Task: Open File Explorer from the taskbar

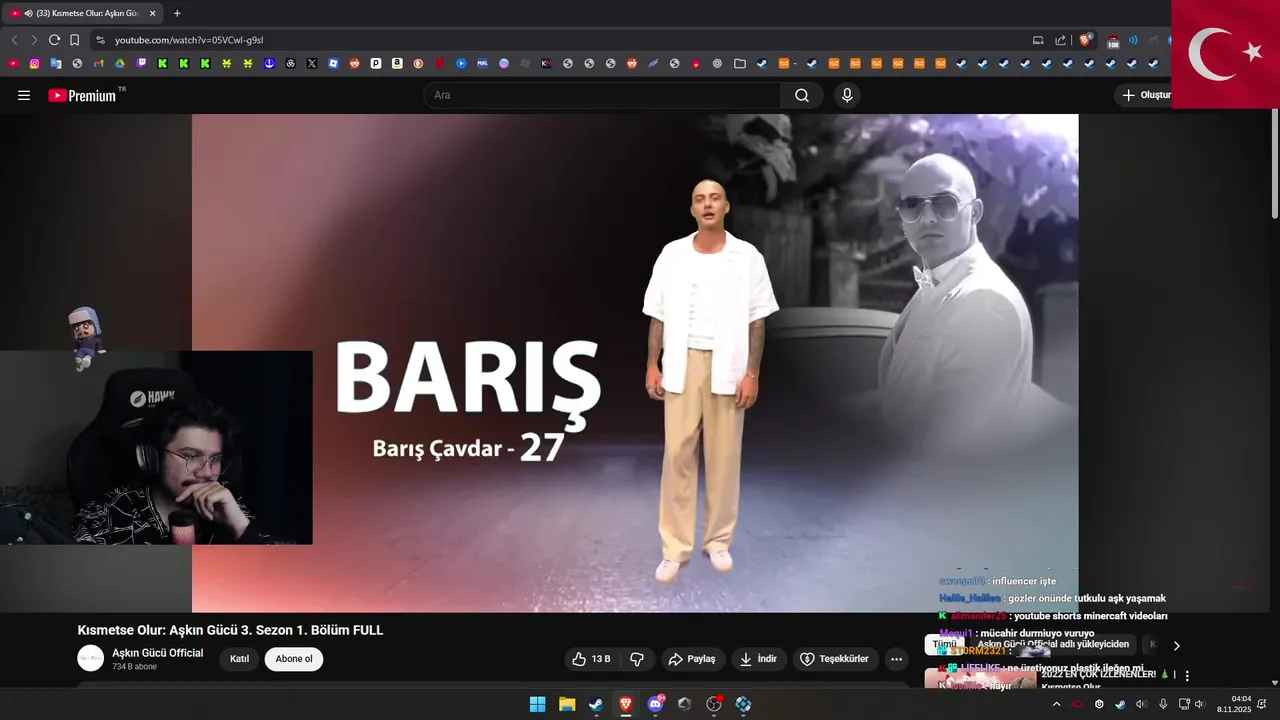Action: coord(567,704)
